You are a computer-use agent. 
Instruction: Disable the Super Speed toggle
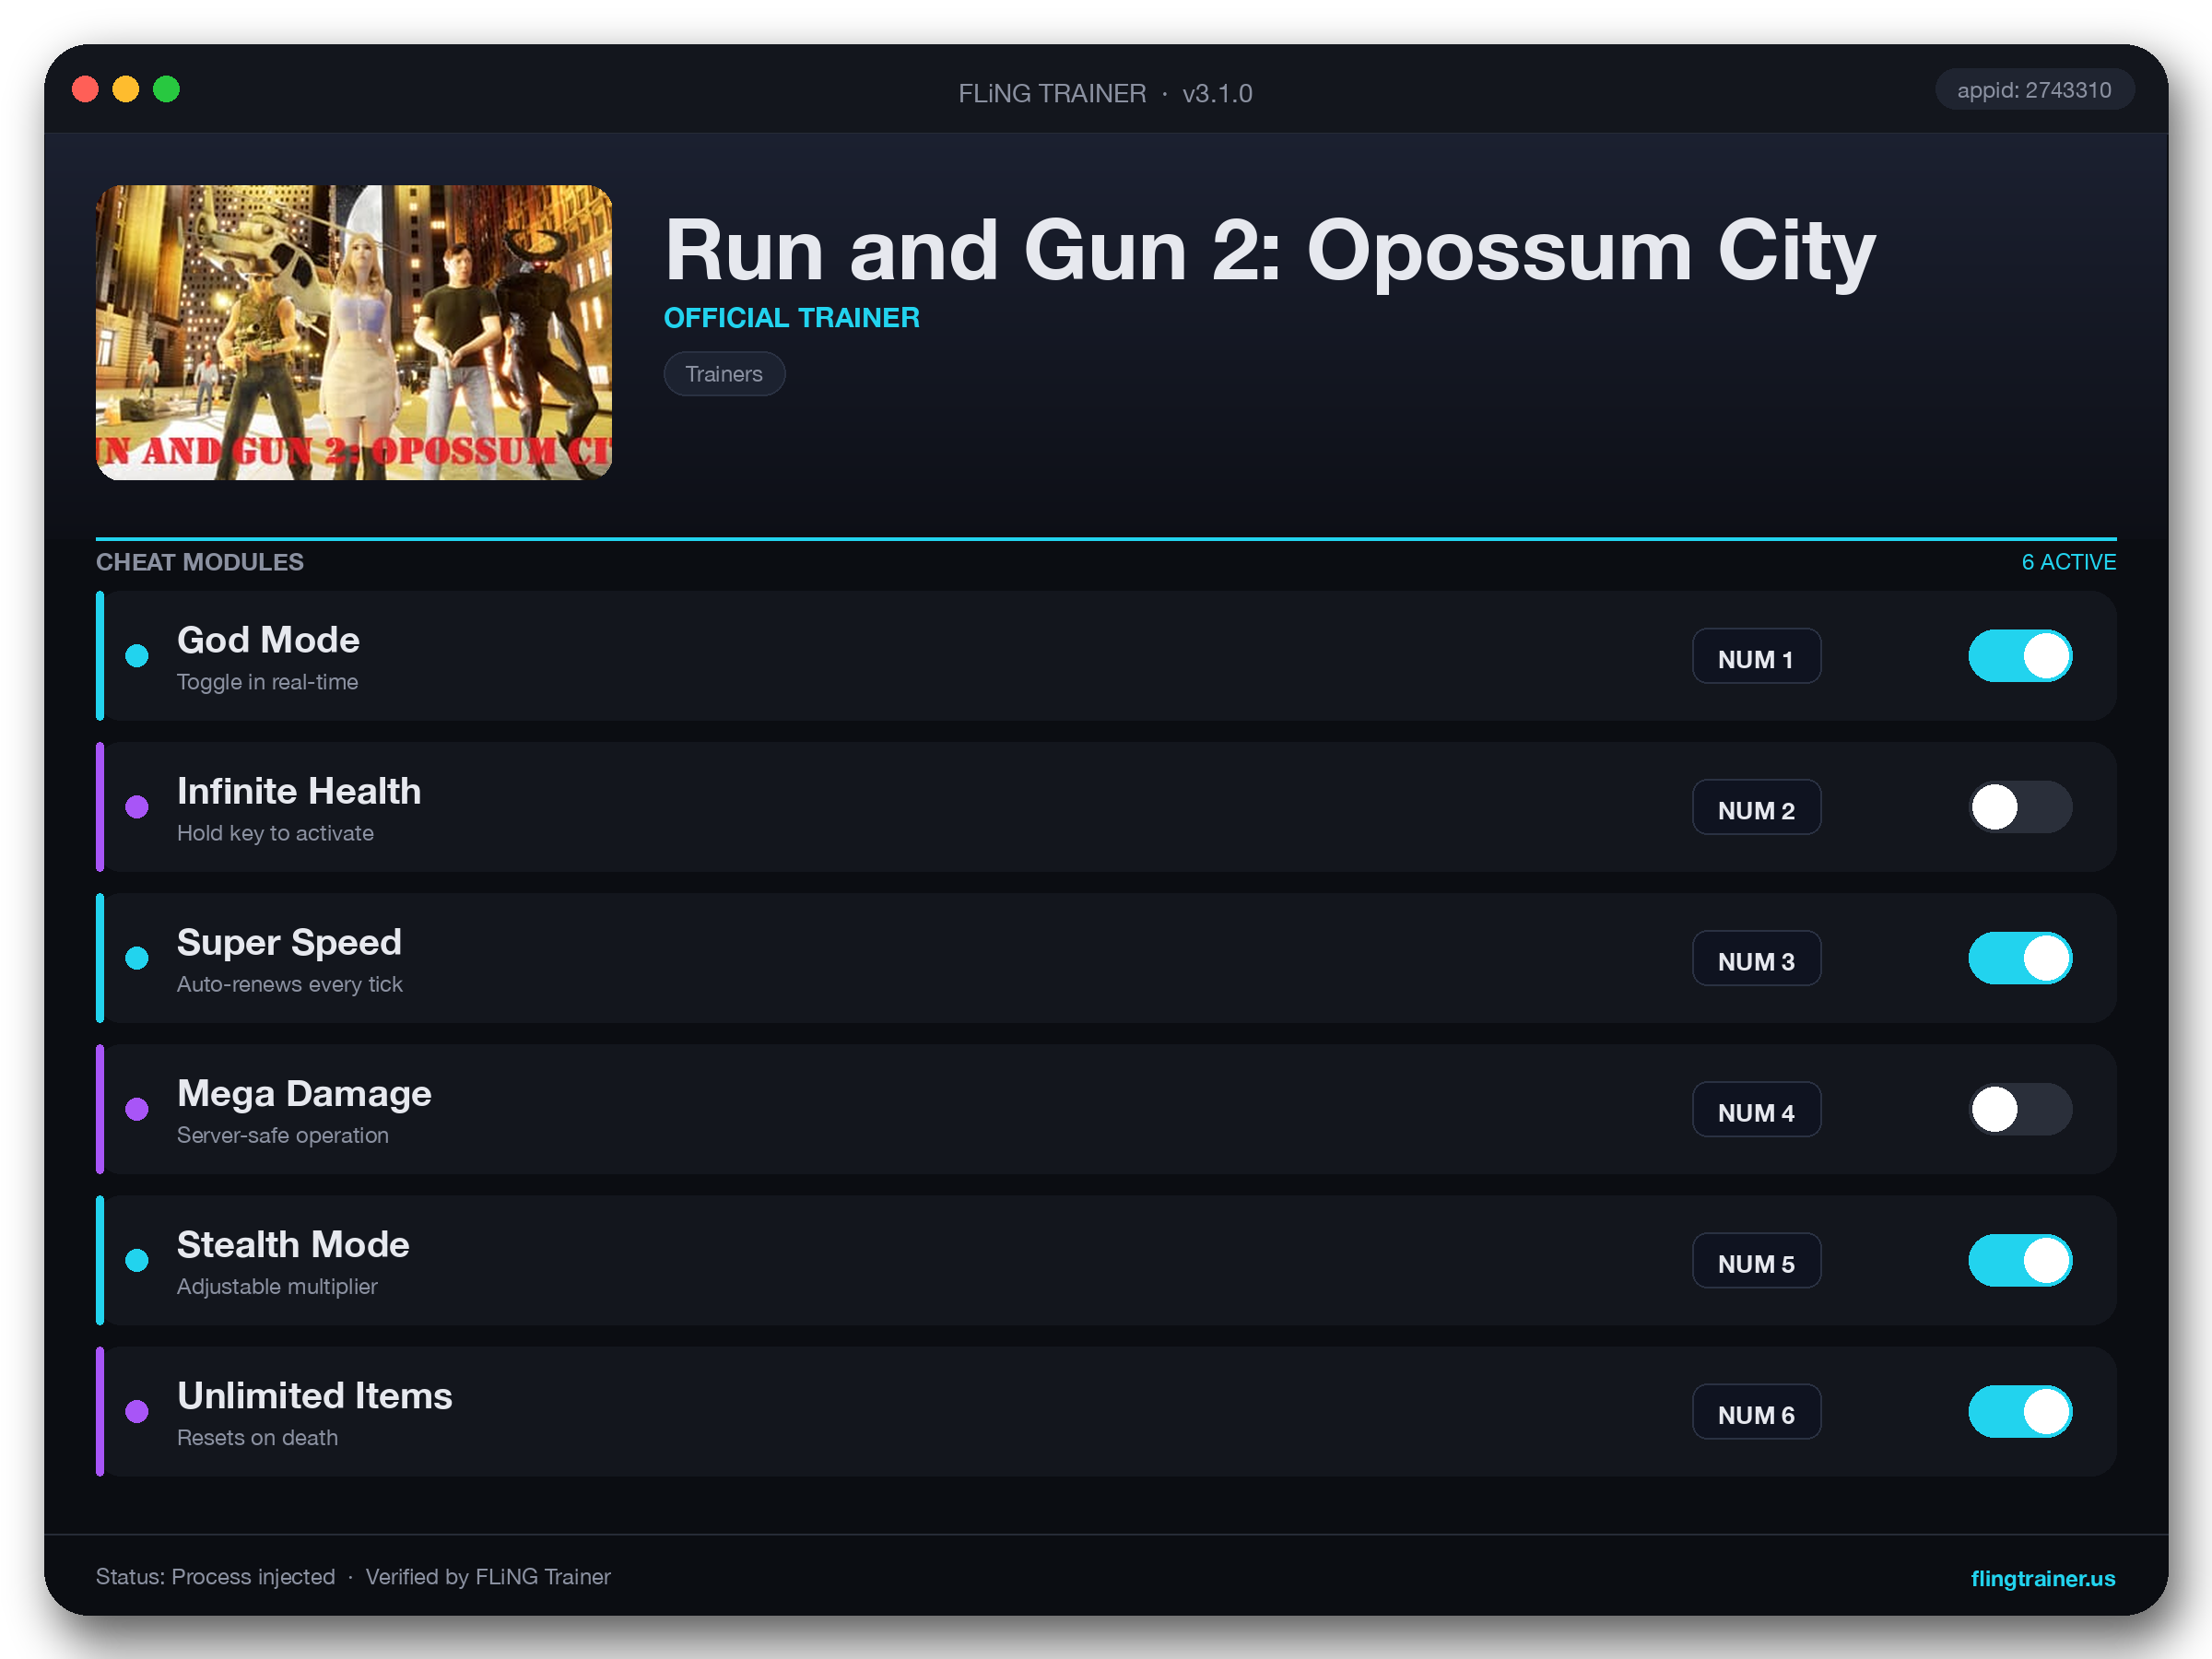(x=2019, y=958)
